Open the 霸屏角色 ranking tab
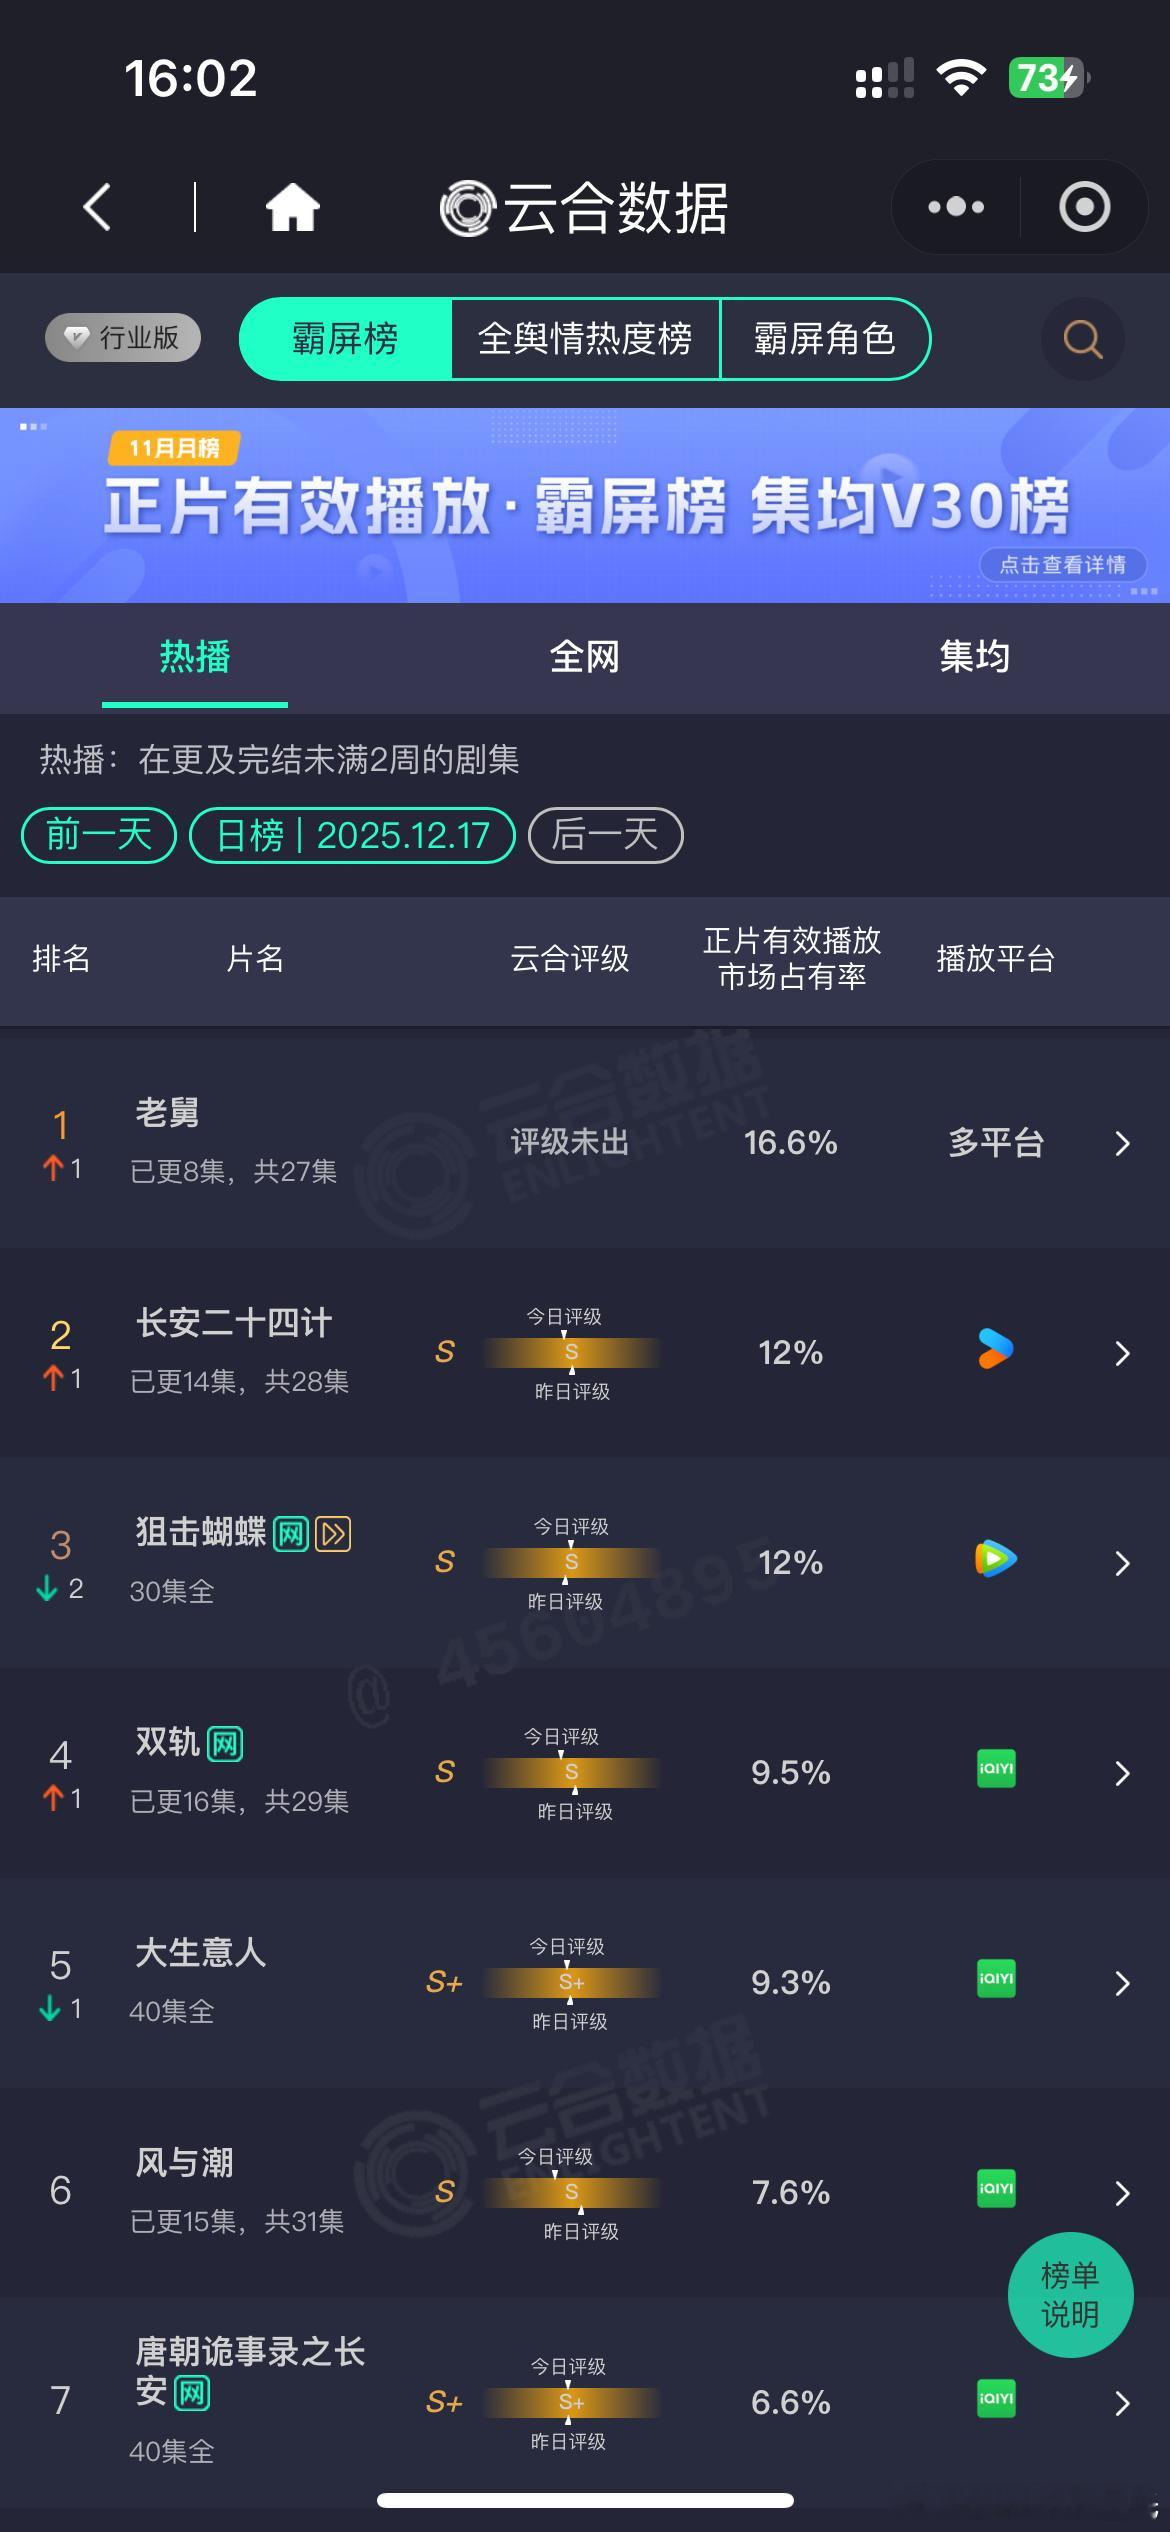The image size is (1170, 2532). 826,340
